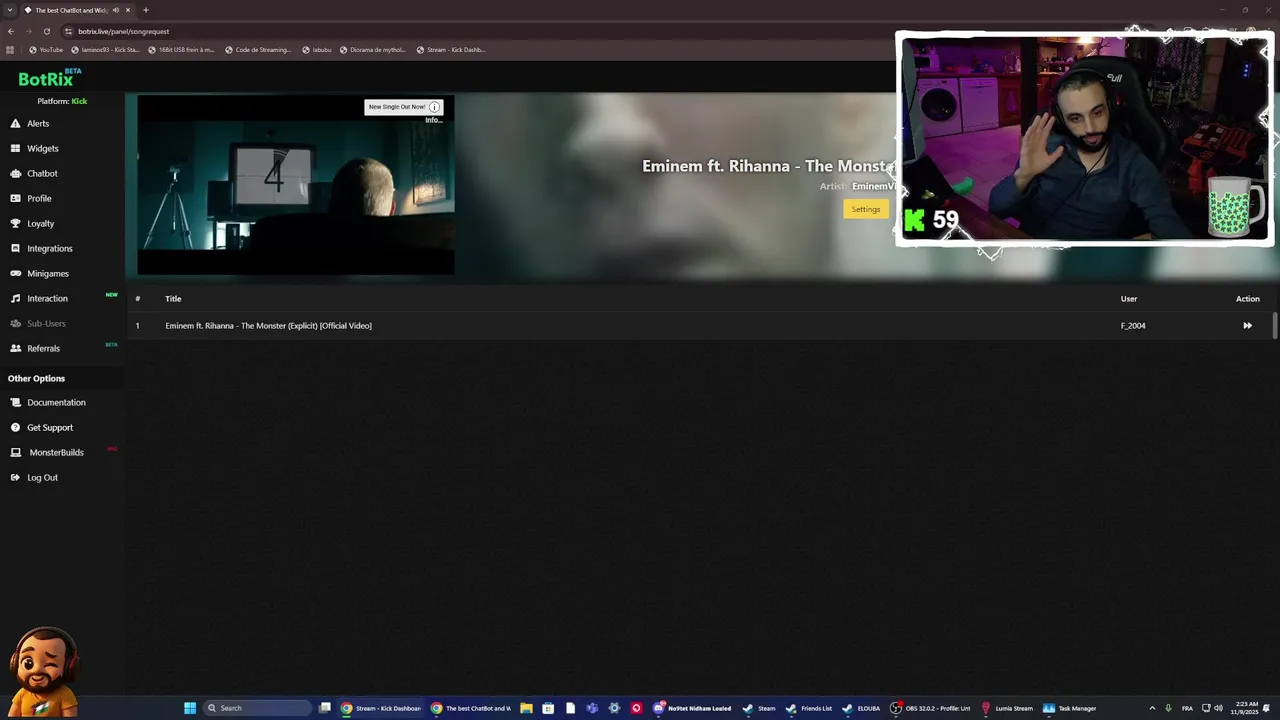Open File Explorer from the taskbar
Screen dimensions: 1280x720
tap(526, 708)
